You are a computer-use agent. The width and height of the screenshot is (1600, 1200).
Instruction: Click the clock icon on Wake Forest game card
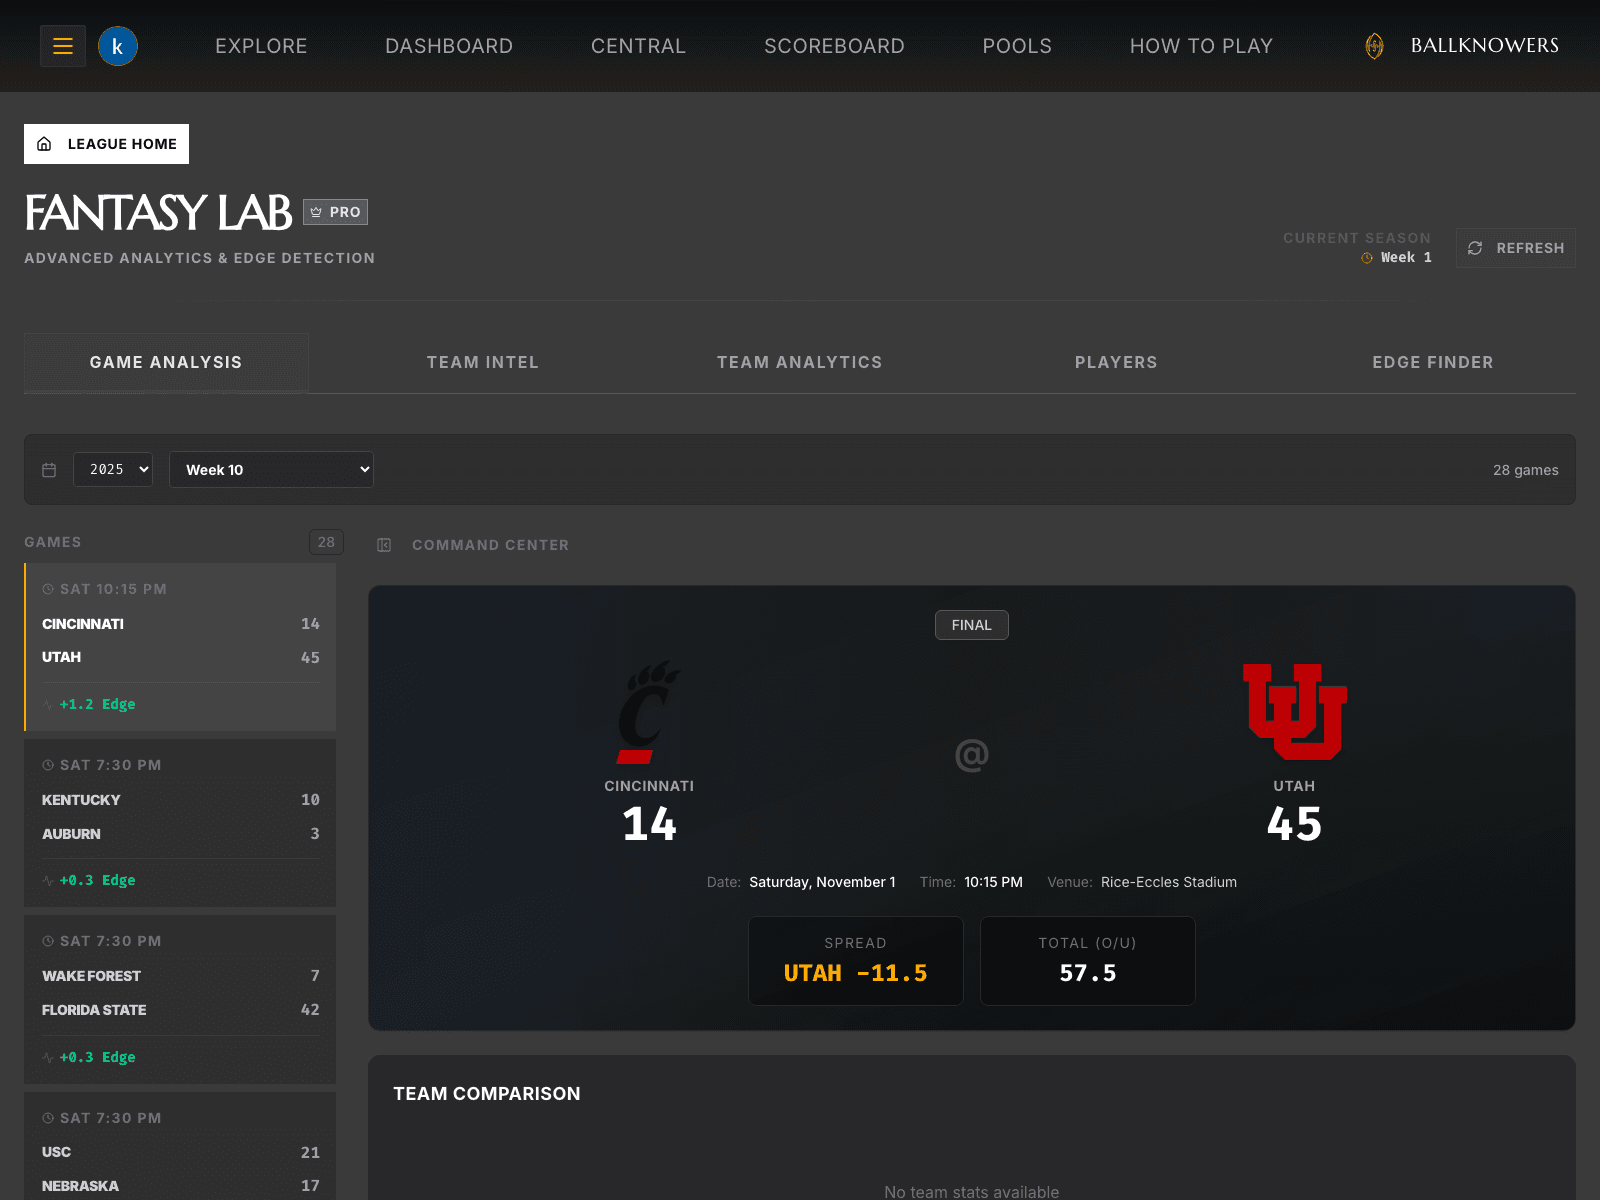pyautogui.click(x=48, y=941)
